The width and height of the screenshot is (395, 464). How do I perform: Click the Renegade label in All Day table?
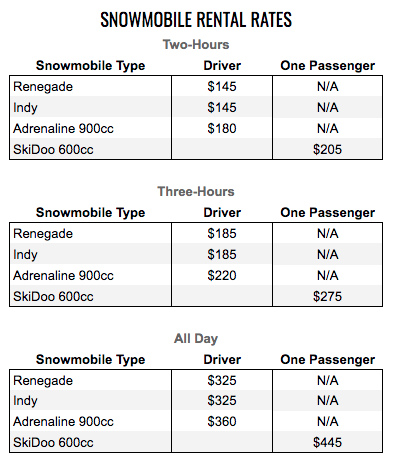[x=43, y=381]
